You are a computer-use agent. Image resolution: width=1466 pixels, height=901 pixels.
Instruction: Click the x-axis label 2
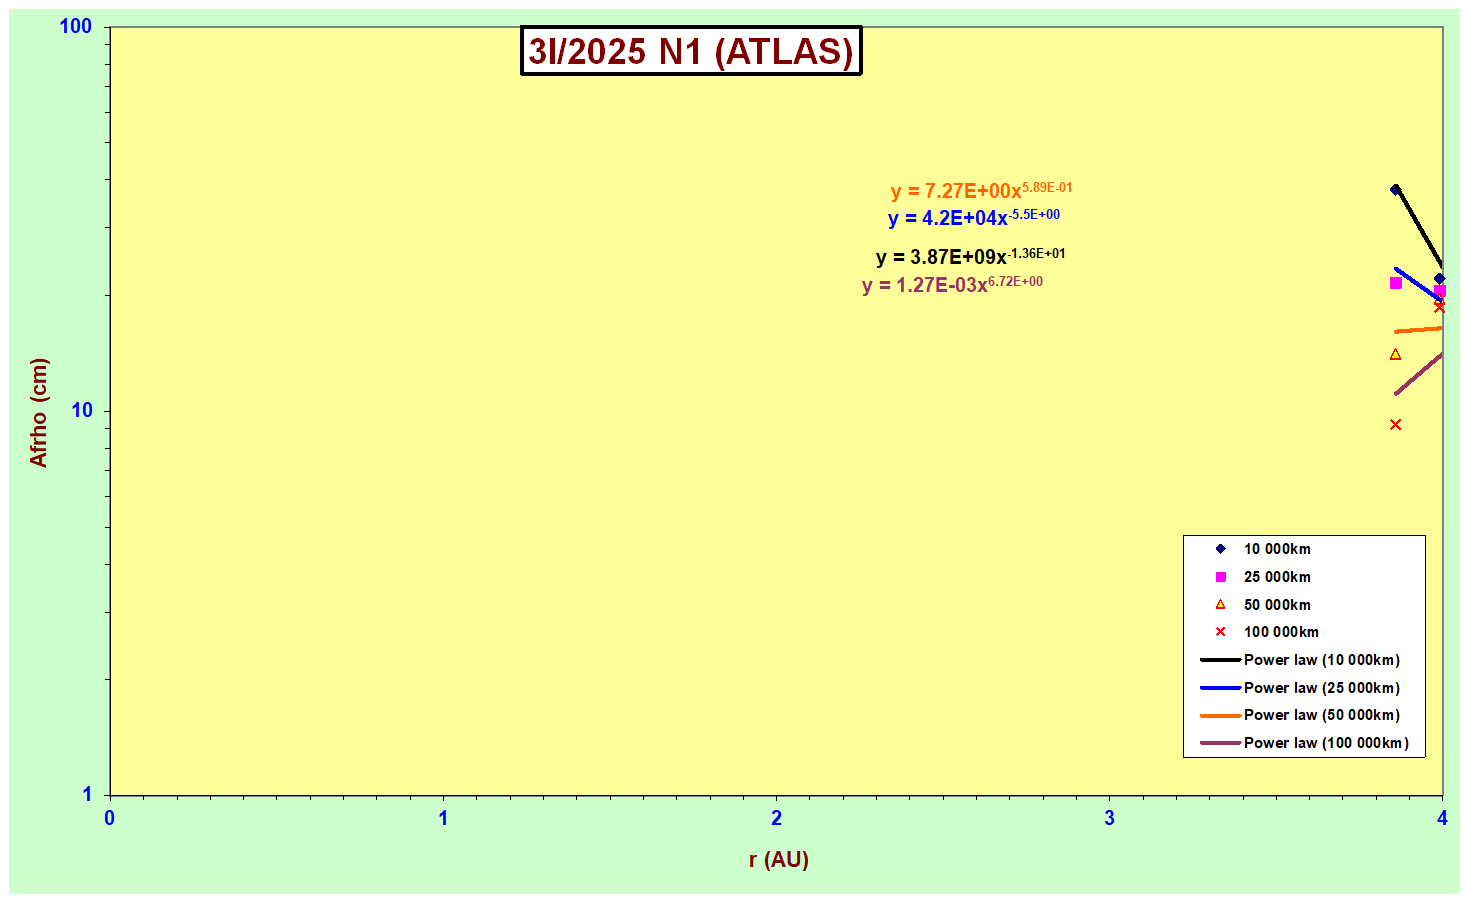coord(776,818)
